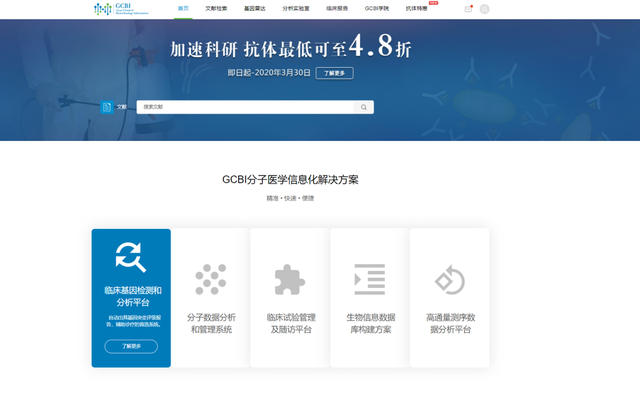Select the 生物信息数据库 indent-list icon
The image size is (640, 401).
click(370, 279)
